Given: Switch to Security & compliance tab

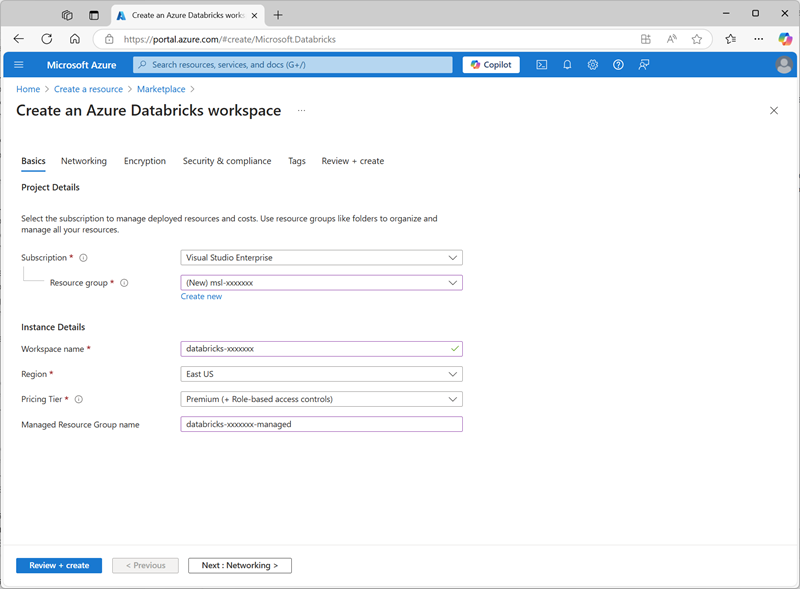Looking at the screenshot, I should coord(227,161).
